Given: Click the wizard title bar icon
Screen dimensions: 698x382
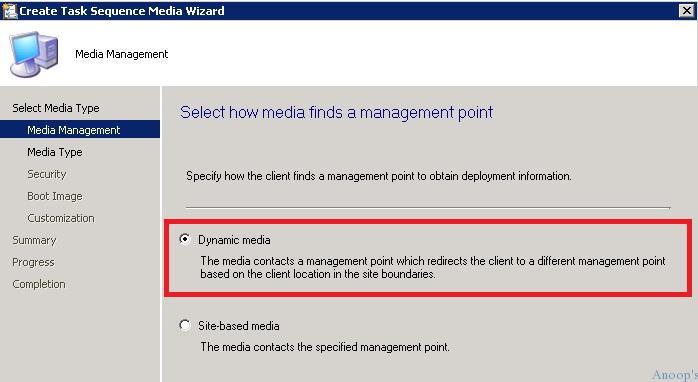Looking at the screenshot, I should (9, 10).
